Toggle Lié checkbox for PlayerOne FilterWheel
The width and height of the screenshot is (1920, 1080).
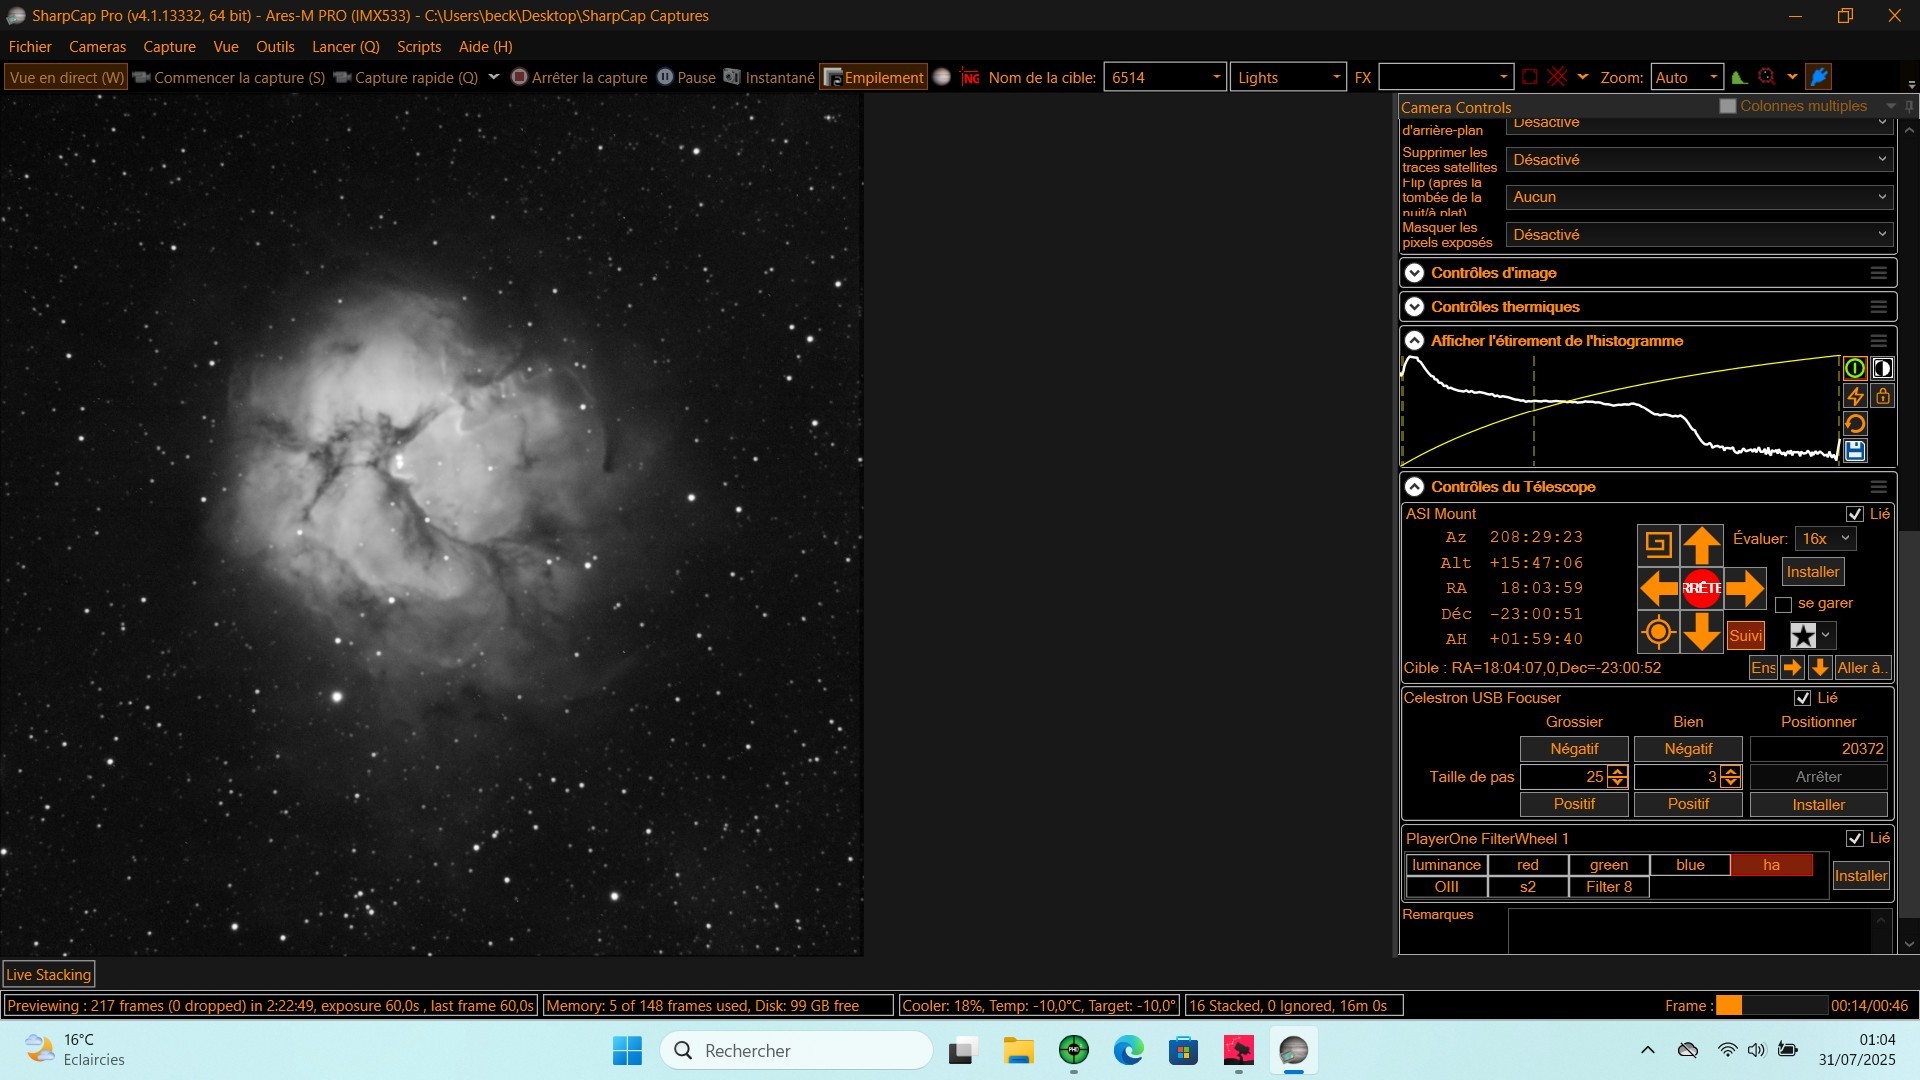click(1854, 838)
